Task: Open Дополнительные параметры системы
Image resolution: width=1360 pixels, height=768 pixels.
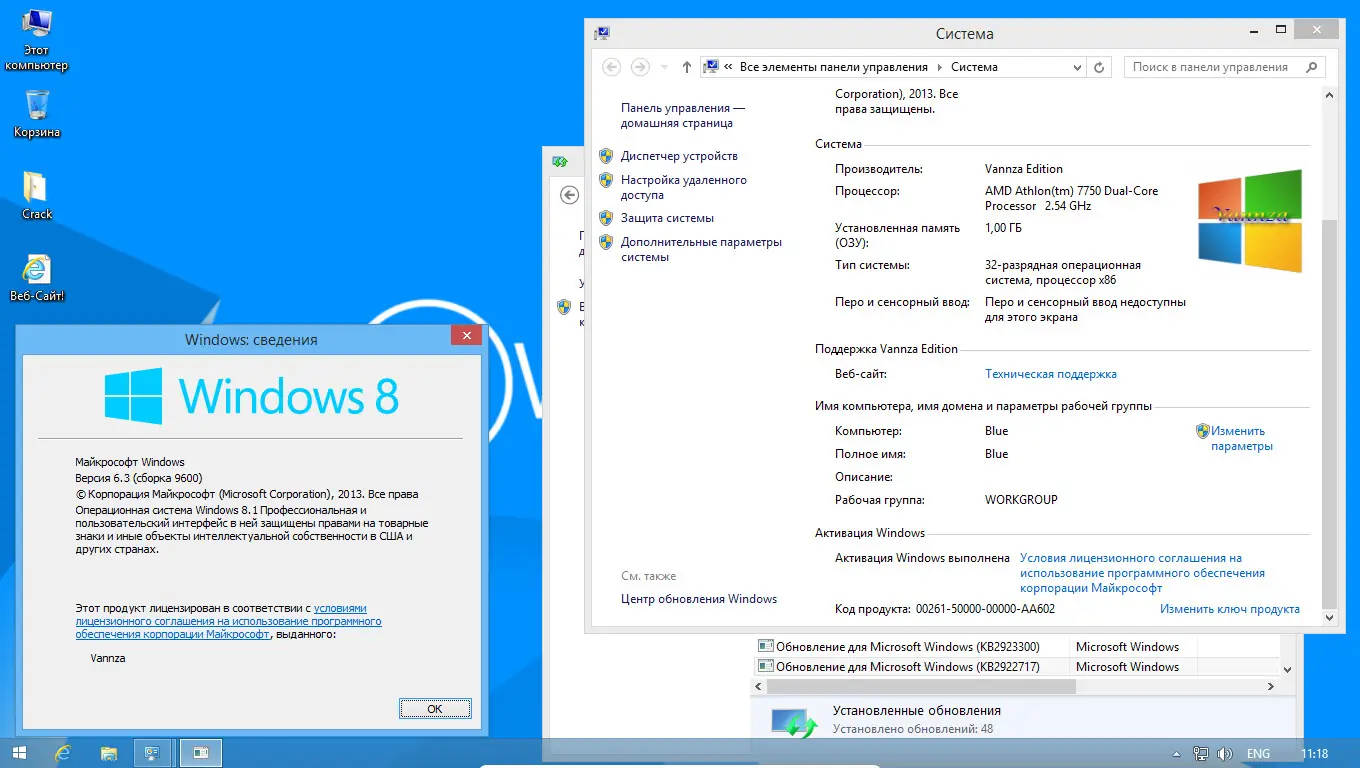Action: (701, 249)
